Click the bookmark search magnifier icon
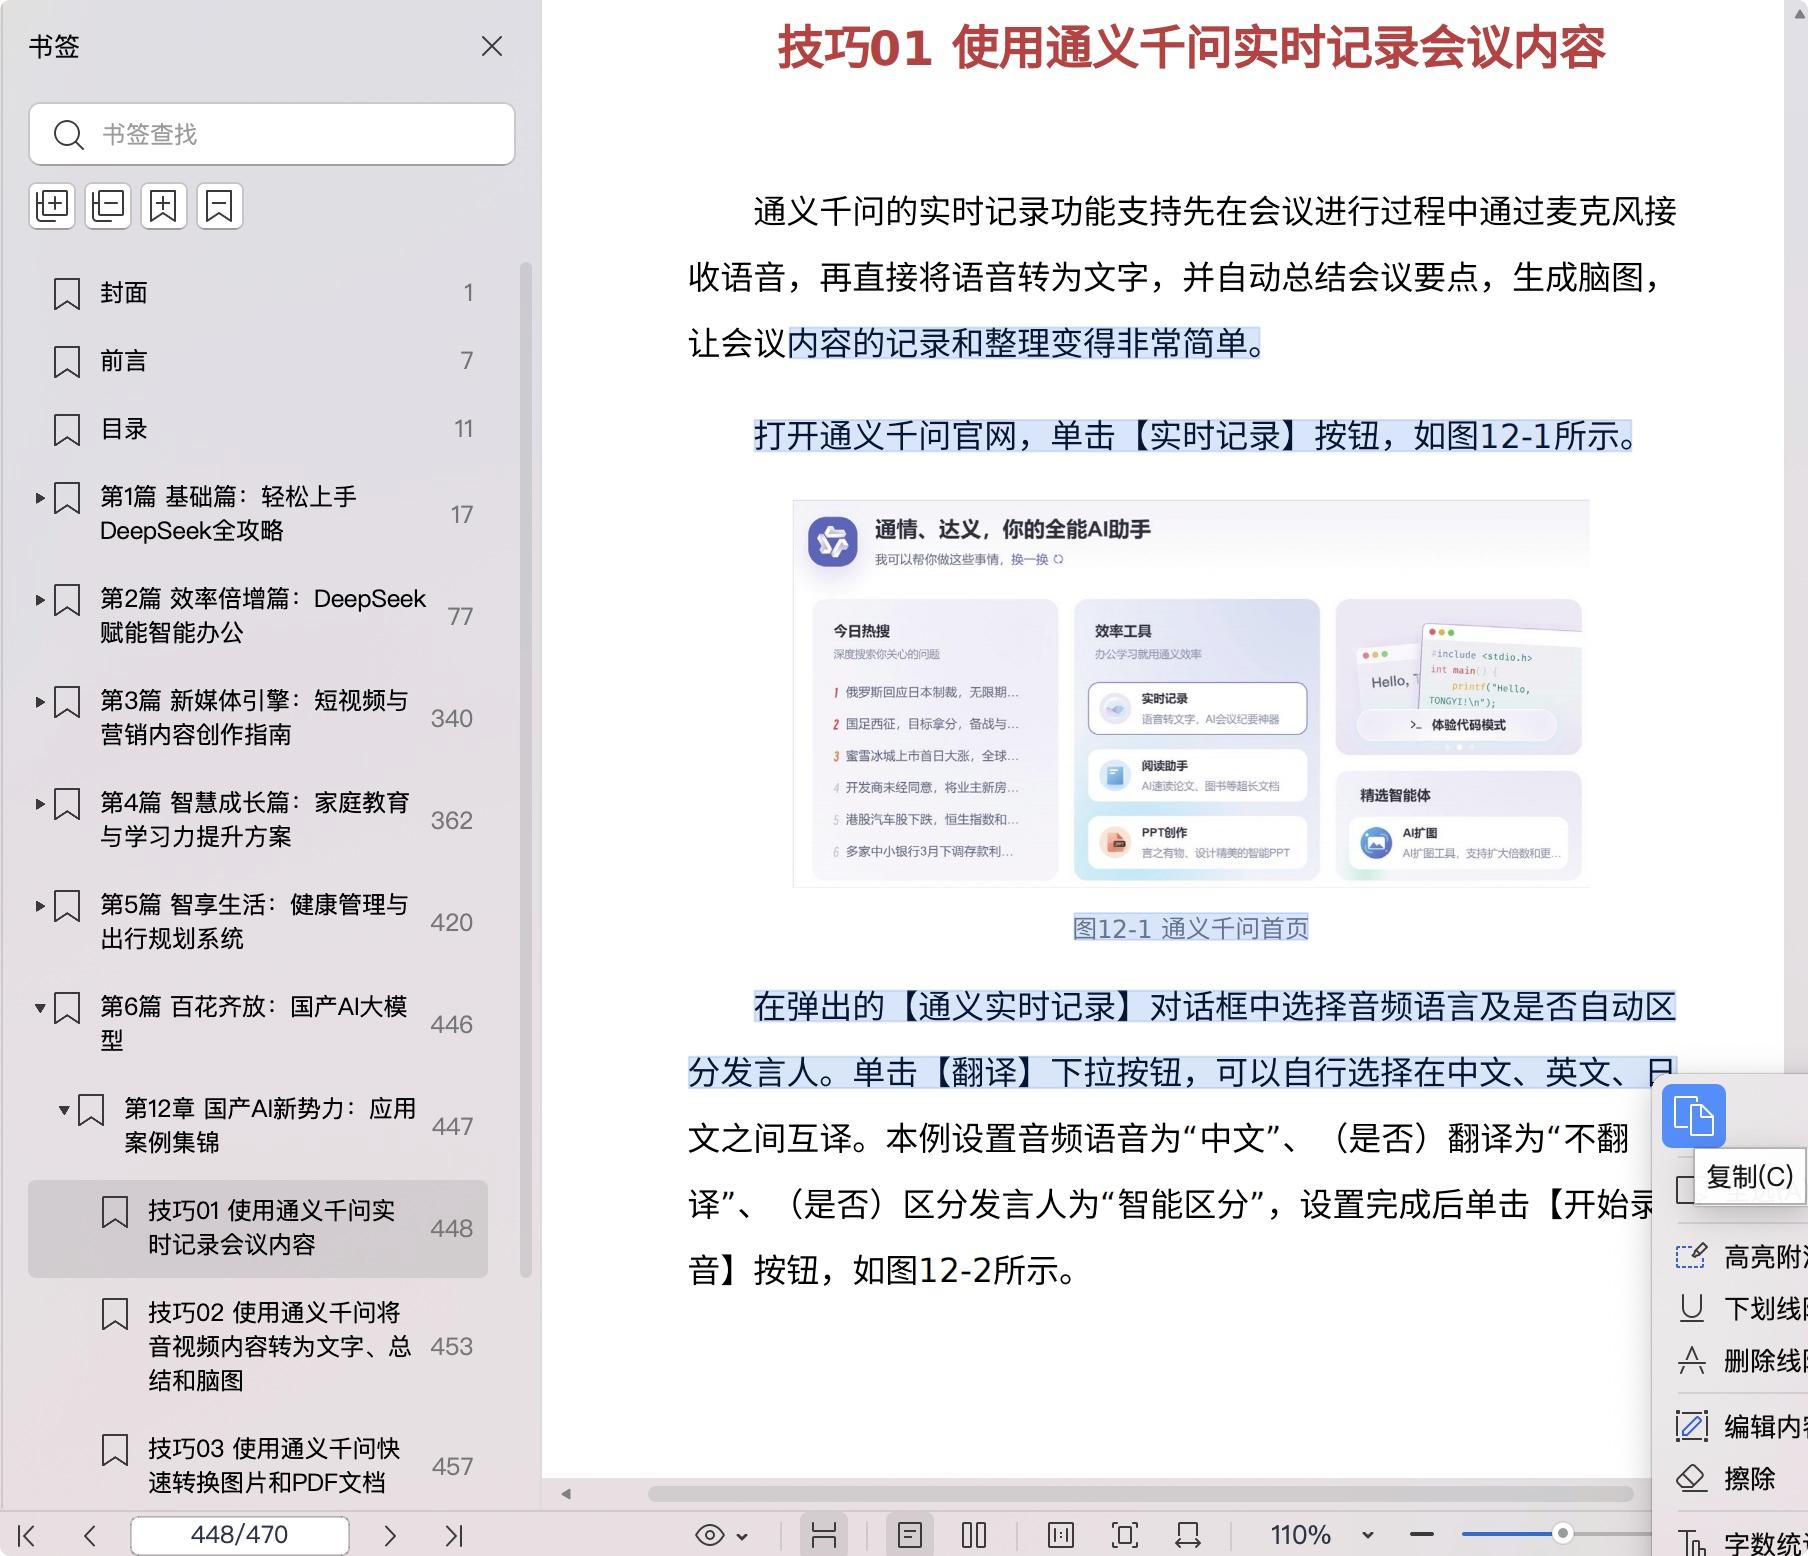This screenshot has width=1808, height=1556. click(x=68, y=134)
